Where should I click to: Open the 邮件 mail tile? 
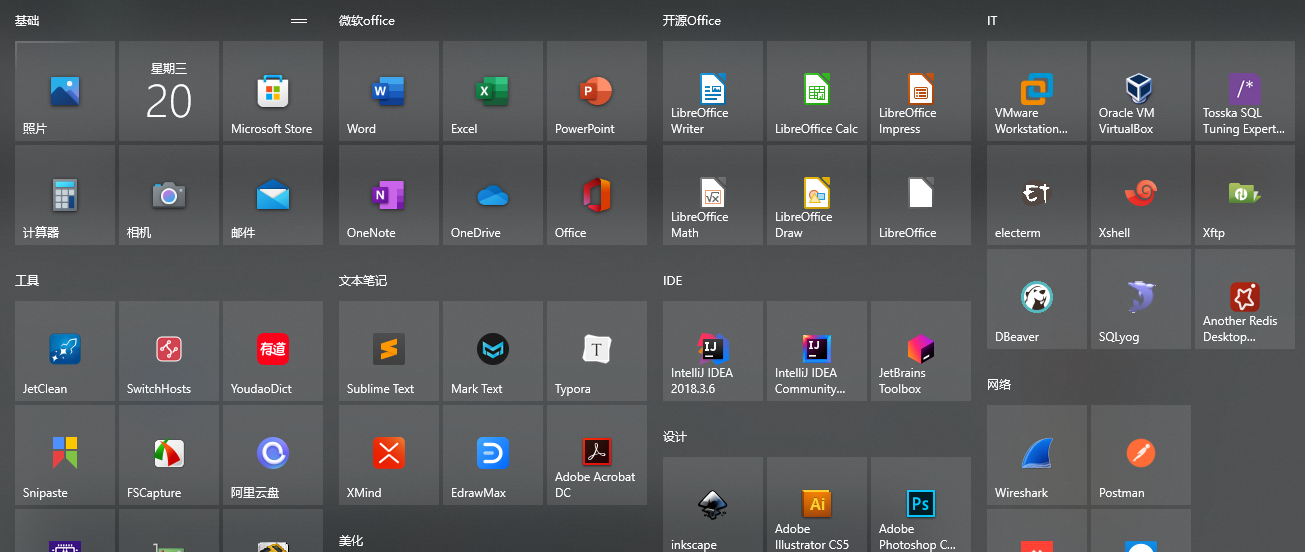tap(273, 195)
